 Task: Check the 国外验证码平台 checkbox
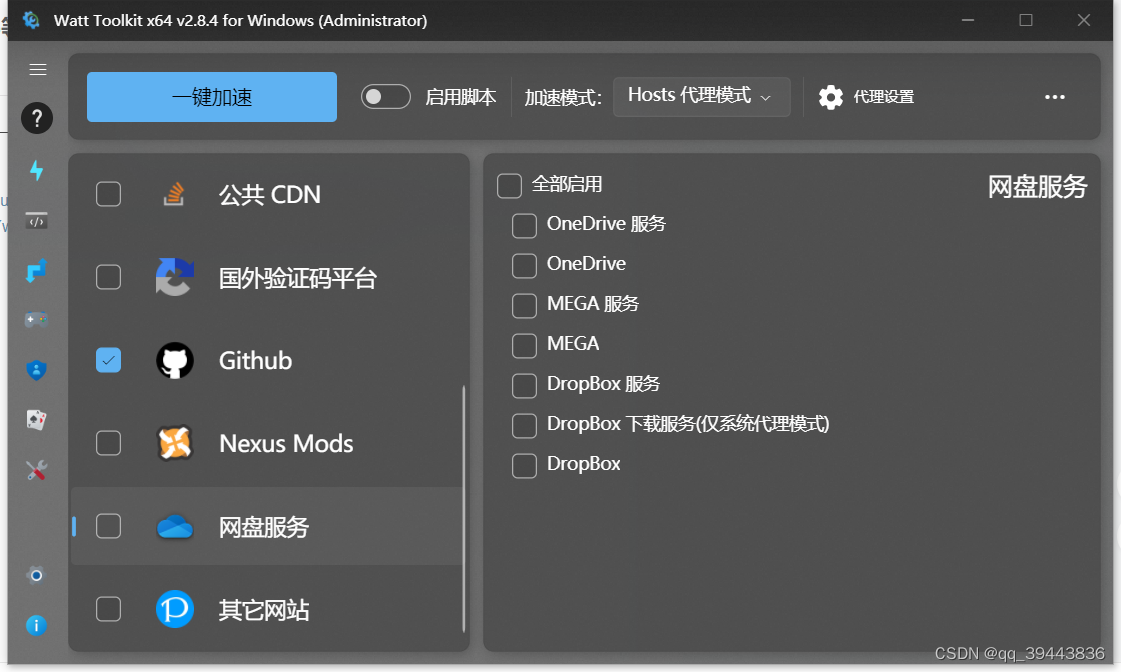[x=109, y=277]
